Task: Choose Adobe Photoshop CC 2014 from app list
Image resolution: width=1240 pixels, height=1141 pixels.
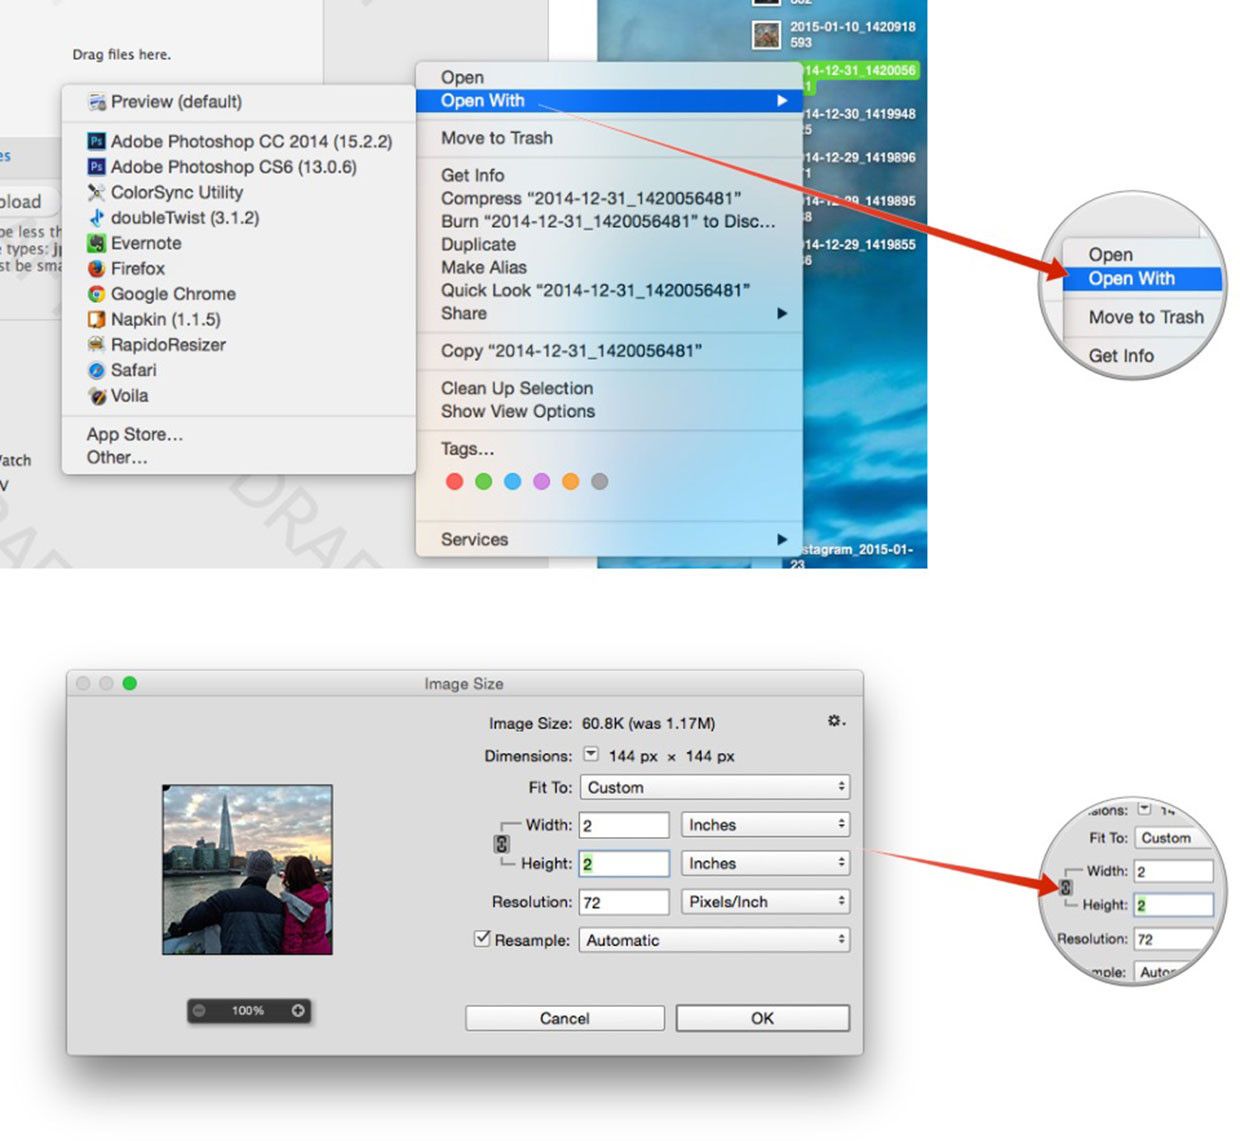Action: tap(250, 142)
